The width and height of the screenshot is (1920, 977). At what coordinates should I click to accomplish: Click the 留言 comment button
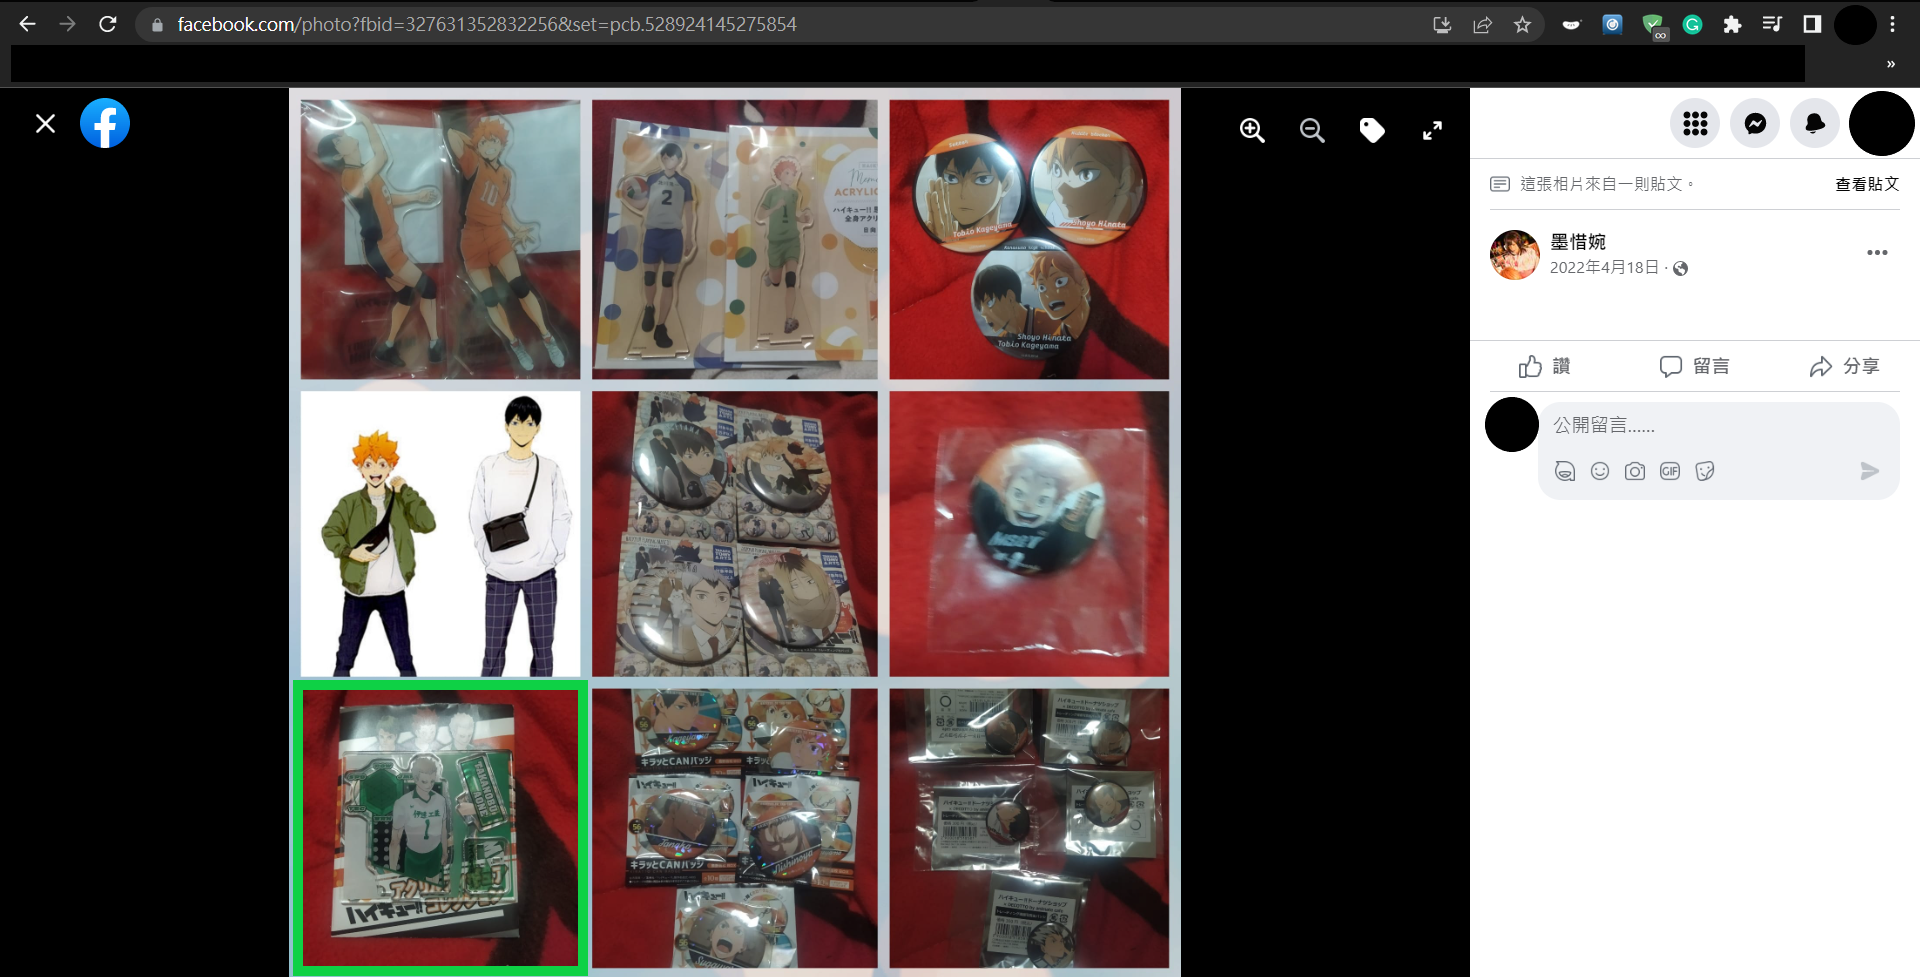pos(1694,366)
